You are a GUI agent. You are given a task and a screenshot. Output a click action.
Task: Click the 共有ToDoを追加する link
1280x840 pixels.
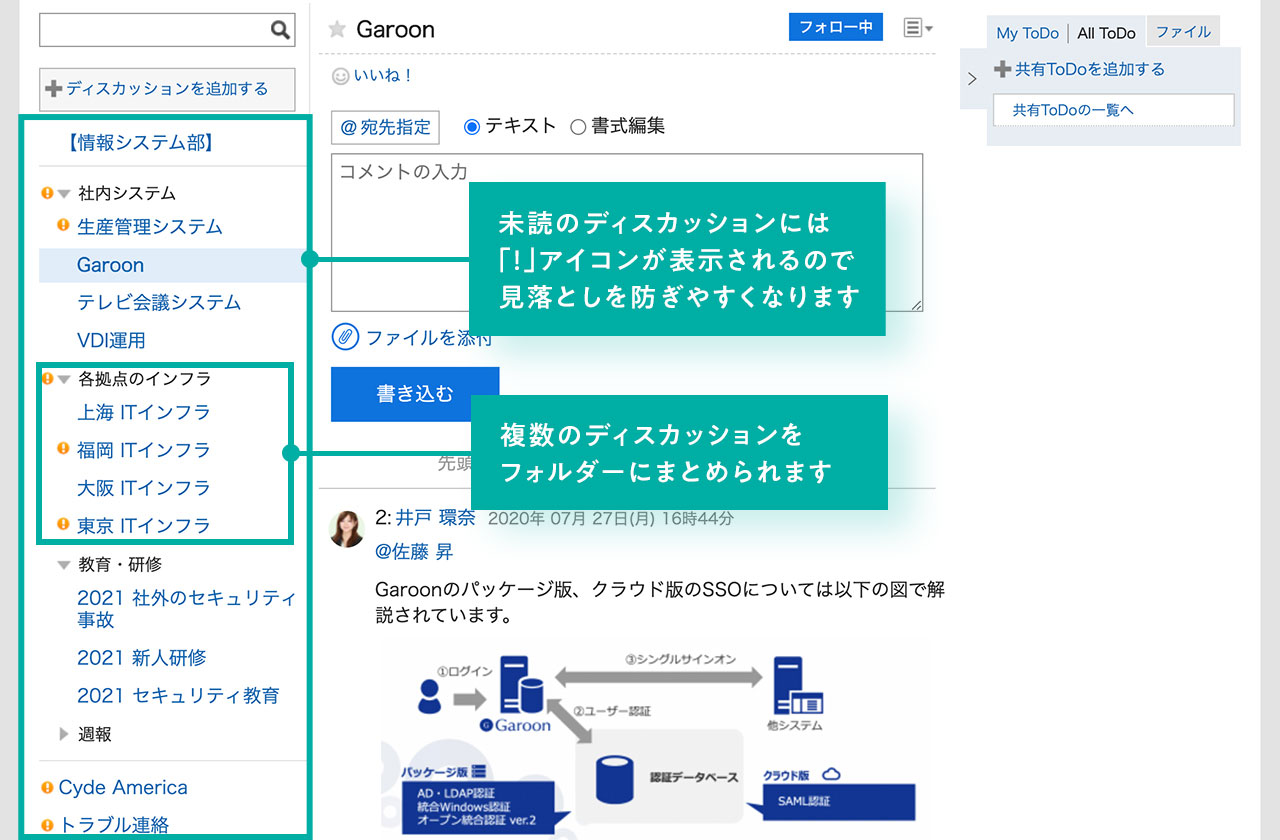[x=1090, y=69]
